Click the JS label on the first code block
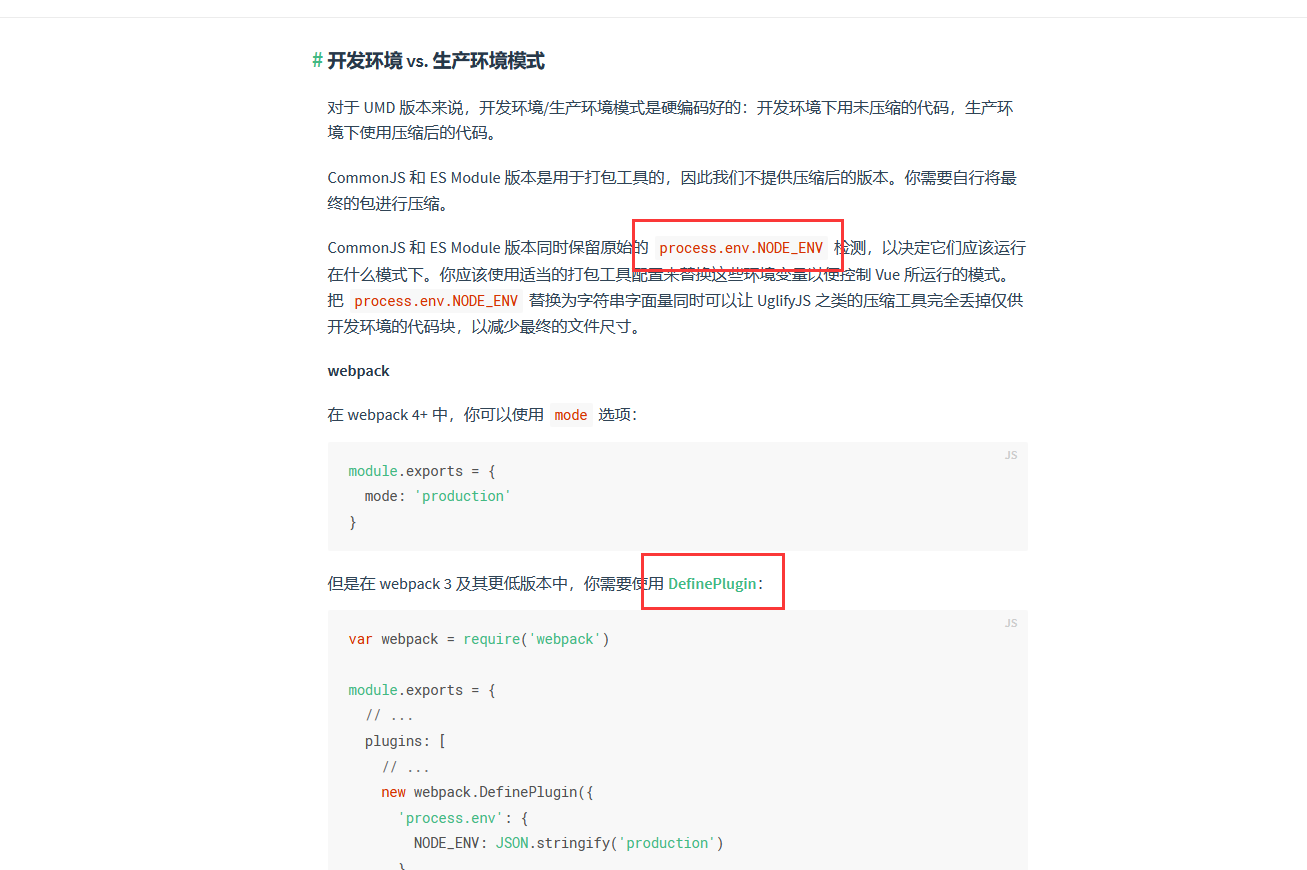This screenshot has width=1307, height=870. click(1010, 455)
